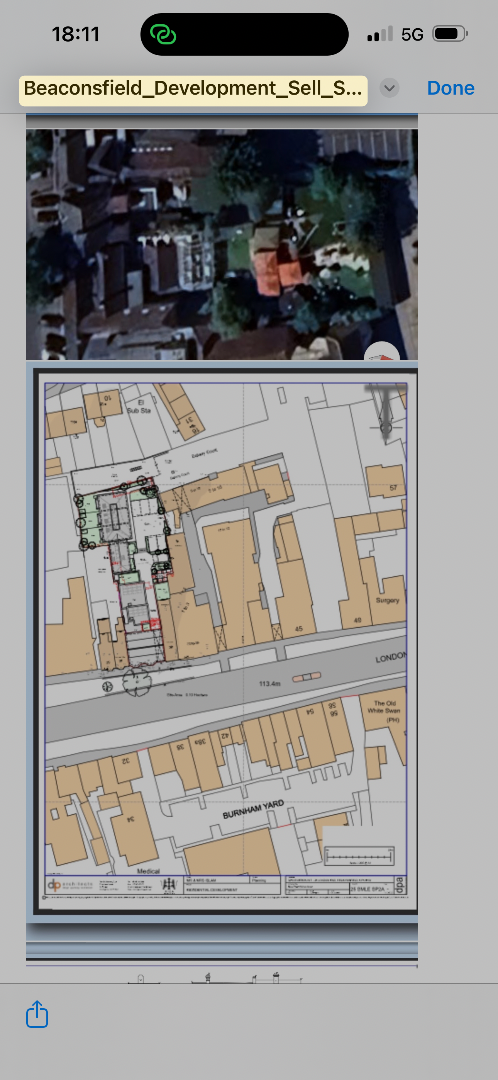Tap the north arrow on site plan

tap(384, 413)
